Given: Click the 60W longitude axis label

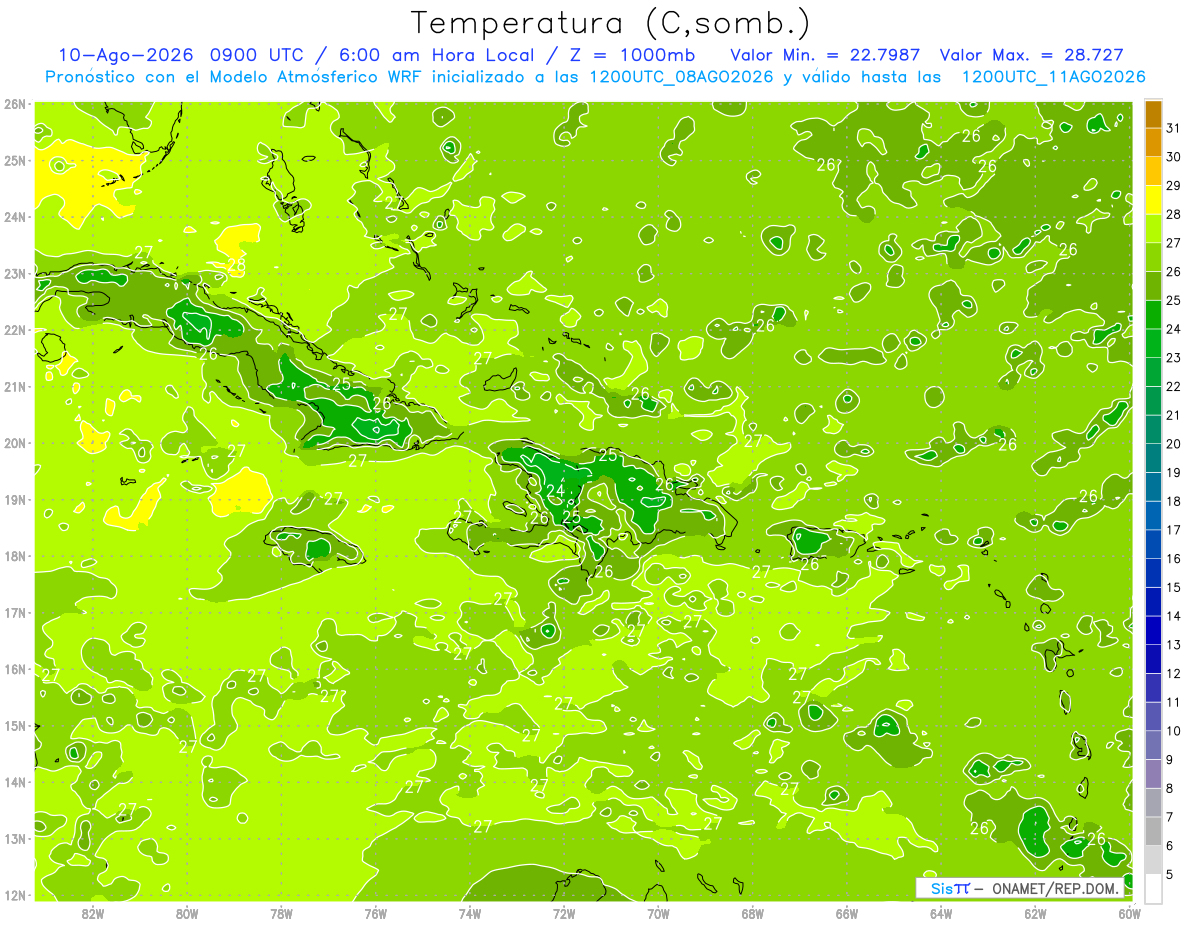Looking at the screenshot, I should [1130, 913].
